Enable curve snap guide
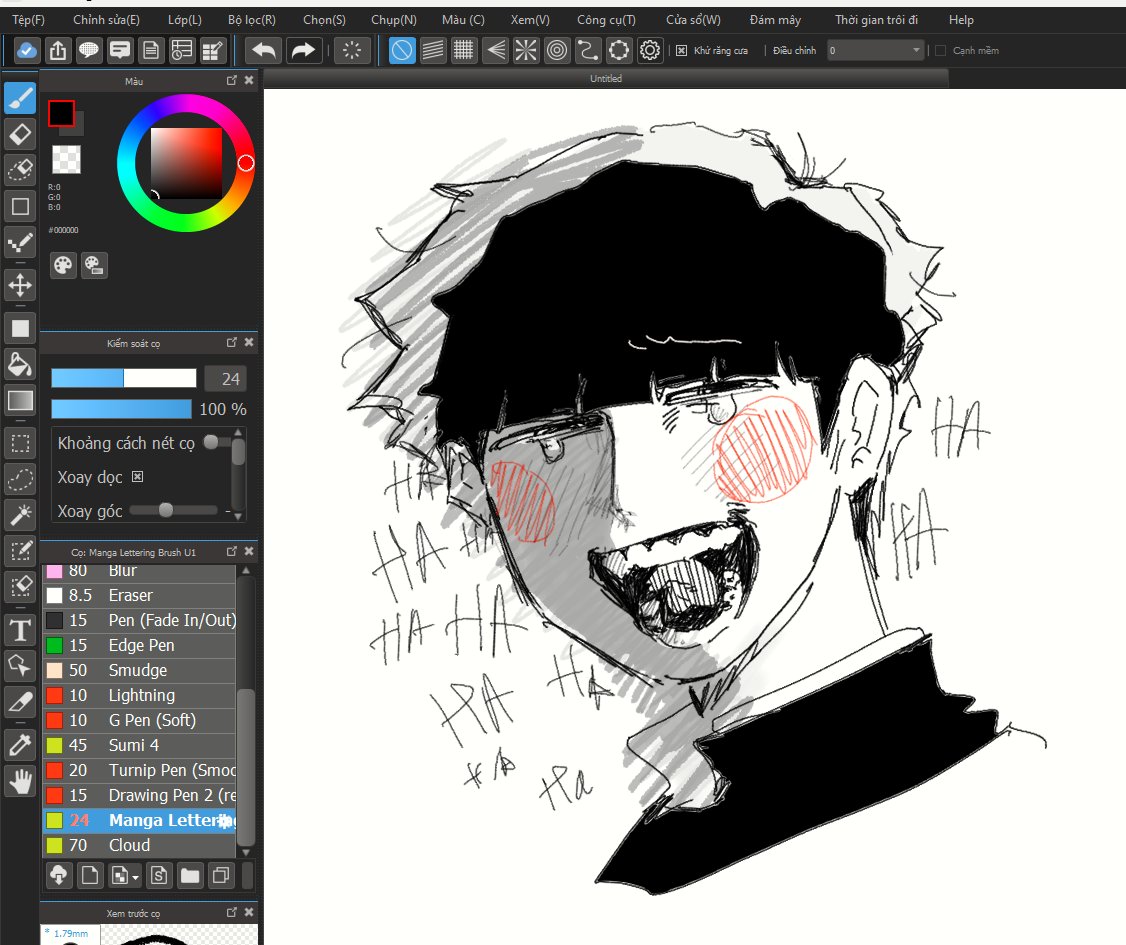This screenshot has width=1126, height=945. (587, 50)
